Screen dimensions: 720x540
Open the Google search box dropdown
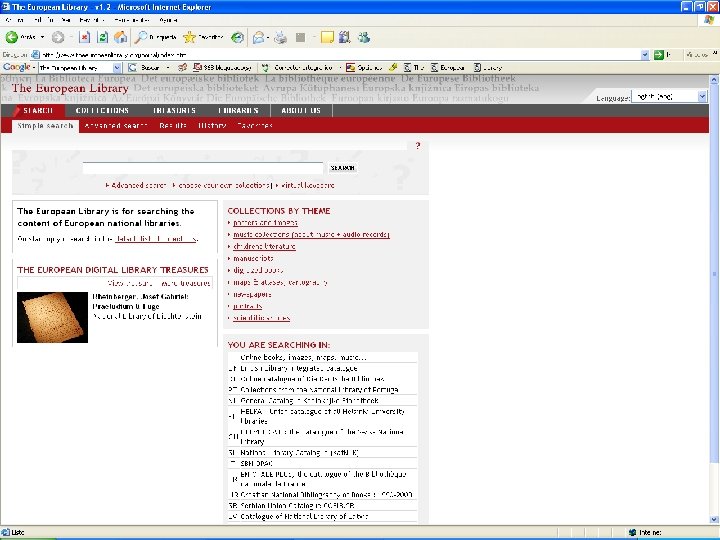point(117,68)
